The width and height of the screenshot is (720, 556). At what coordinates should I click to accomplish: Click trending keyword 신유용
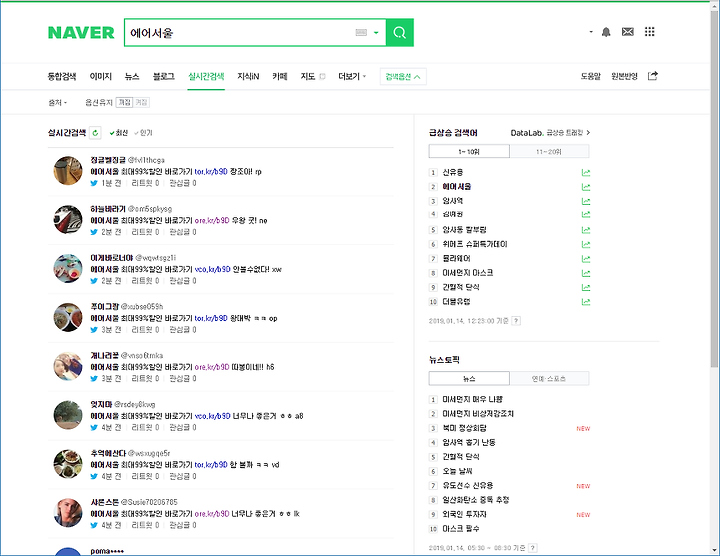pos(453,173)
